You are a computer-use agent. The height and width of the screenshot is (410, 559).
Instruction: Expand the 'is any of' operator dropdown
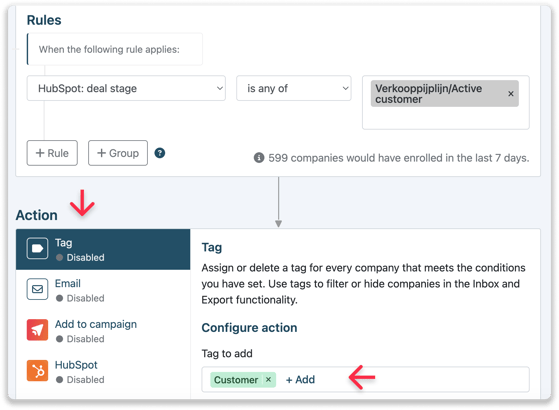click(294, 88)
